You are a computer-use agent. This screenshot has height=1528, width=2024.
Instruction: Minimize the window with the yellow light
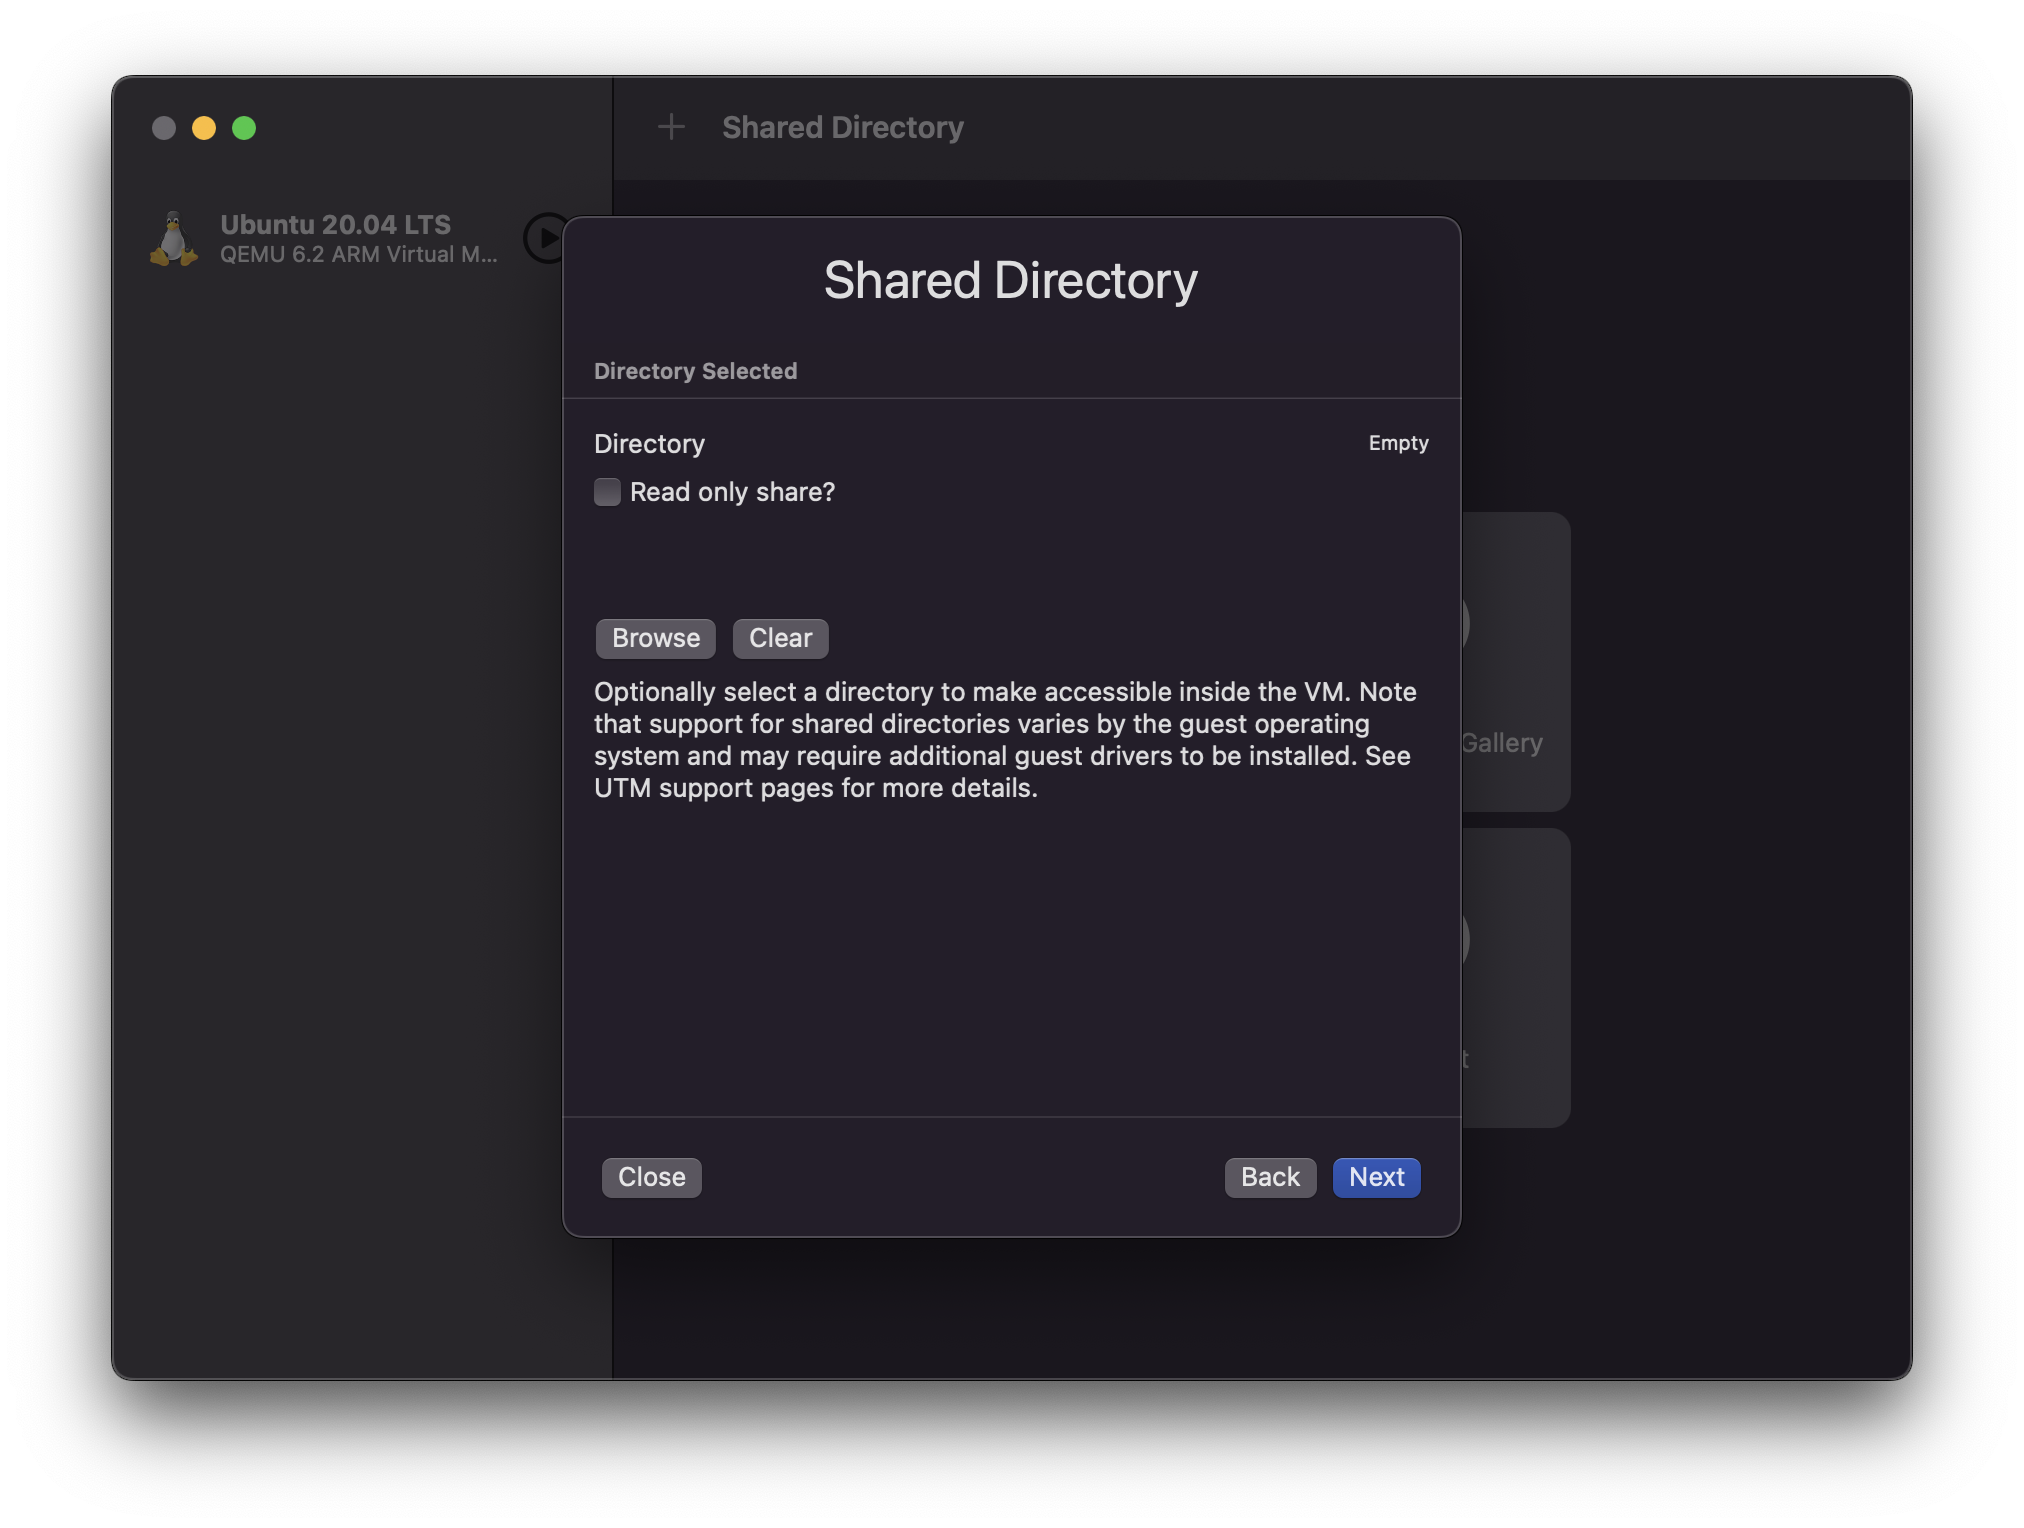click(x=204, y=128)
